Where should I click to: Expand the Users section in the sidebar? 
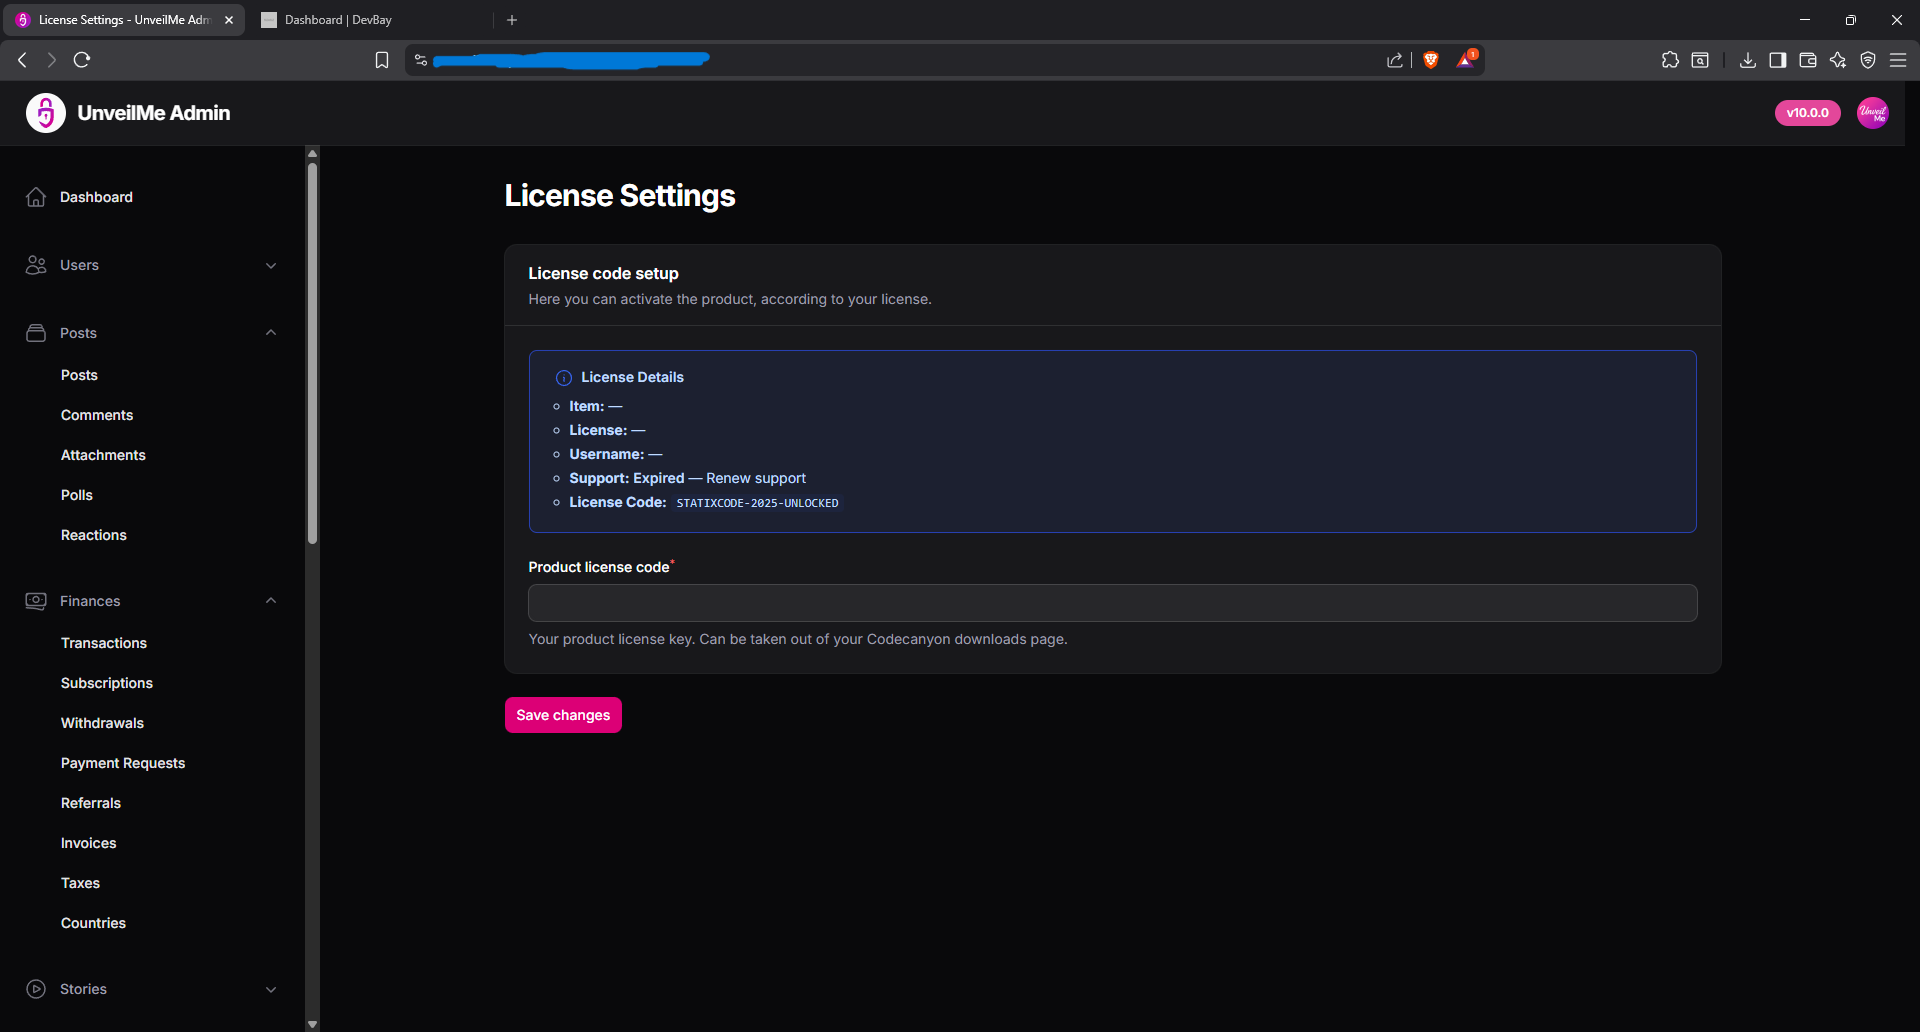271,265
